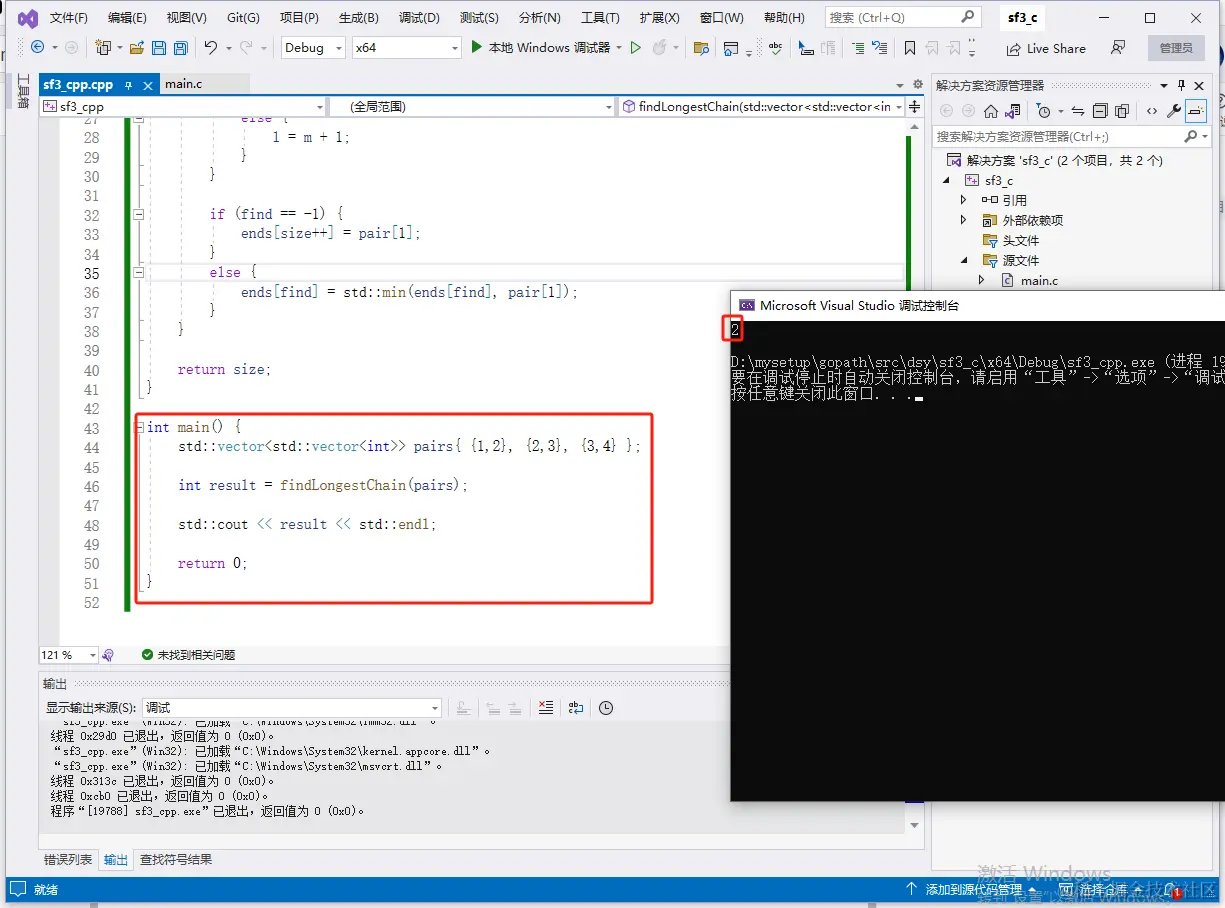Click the split editor icon beside function dropdown
The image size is (1225, 908).
pos(915,106)
